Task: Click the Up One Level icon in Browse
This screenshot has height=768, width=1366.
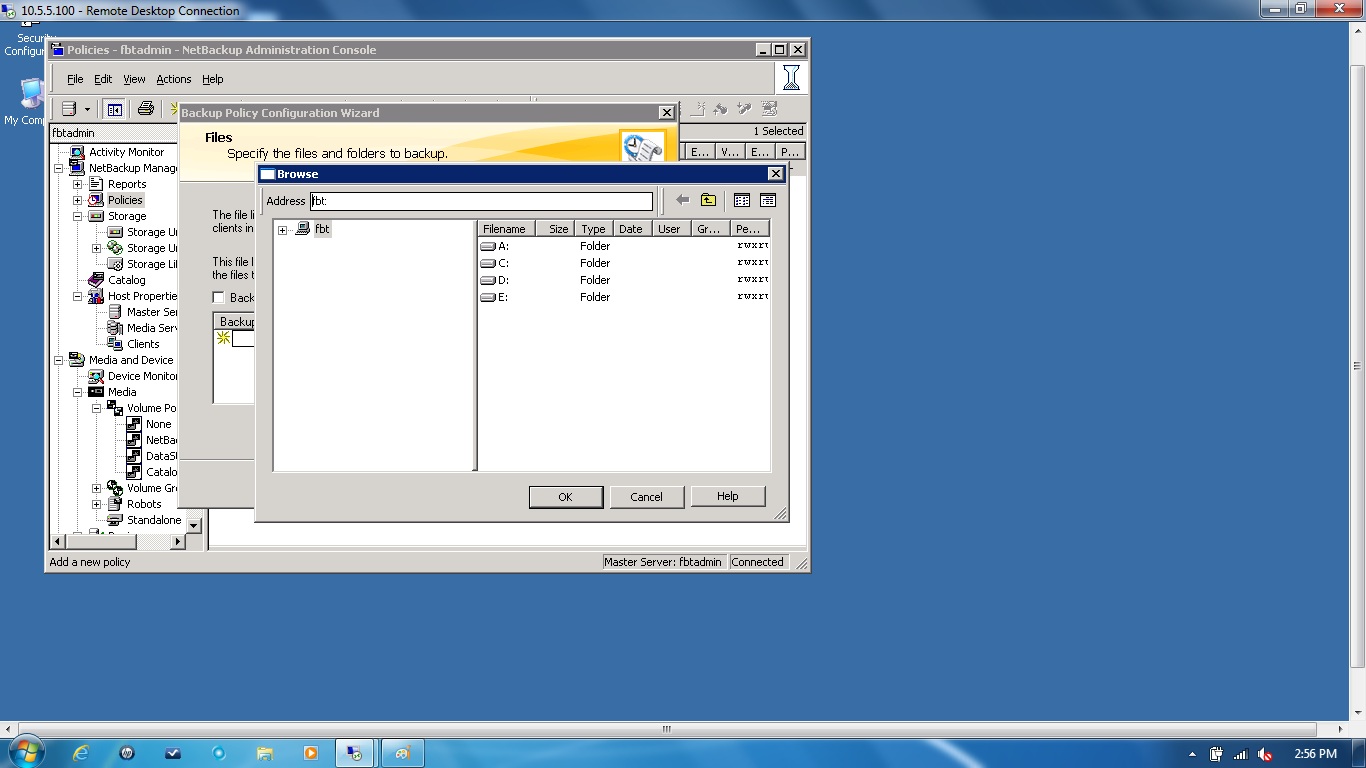Action: pos(708,200)
